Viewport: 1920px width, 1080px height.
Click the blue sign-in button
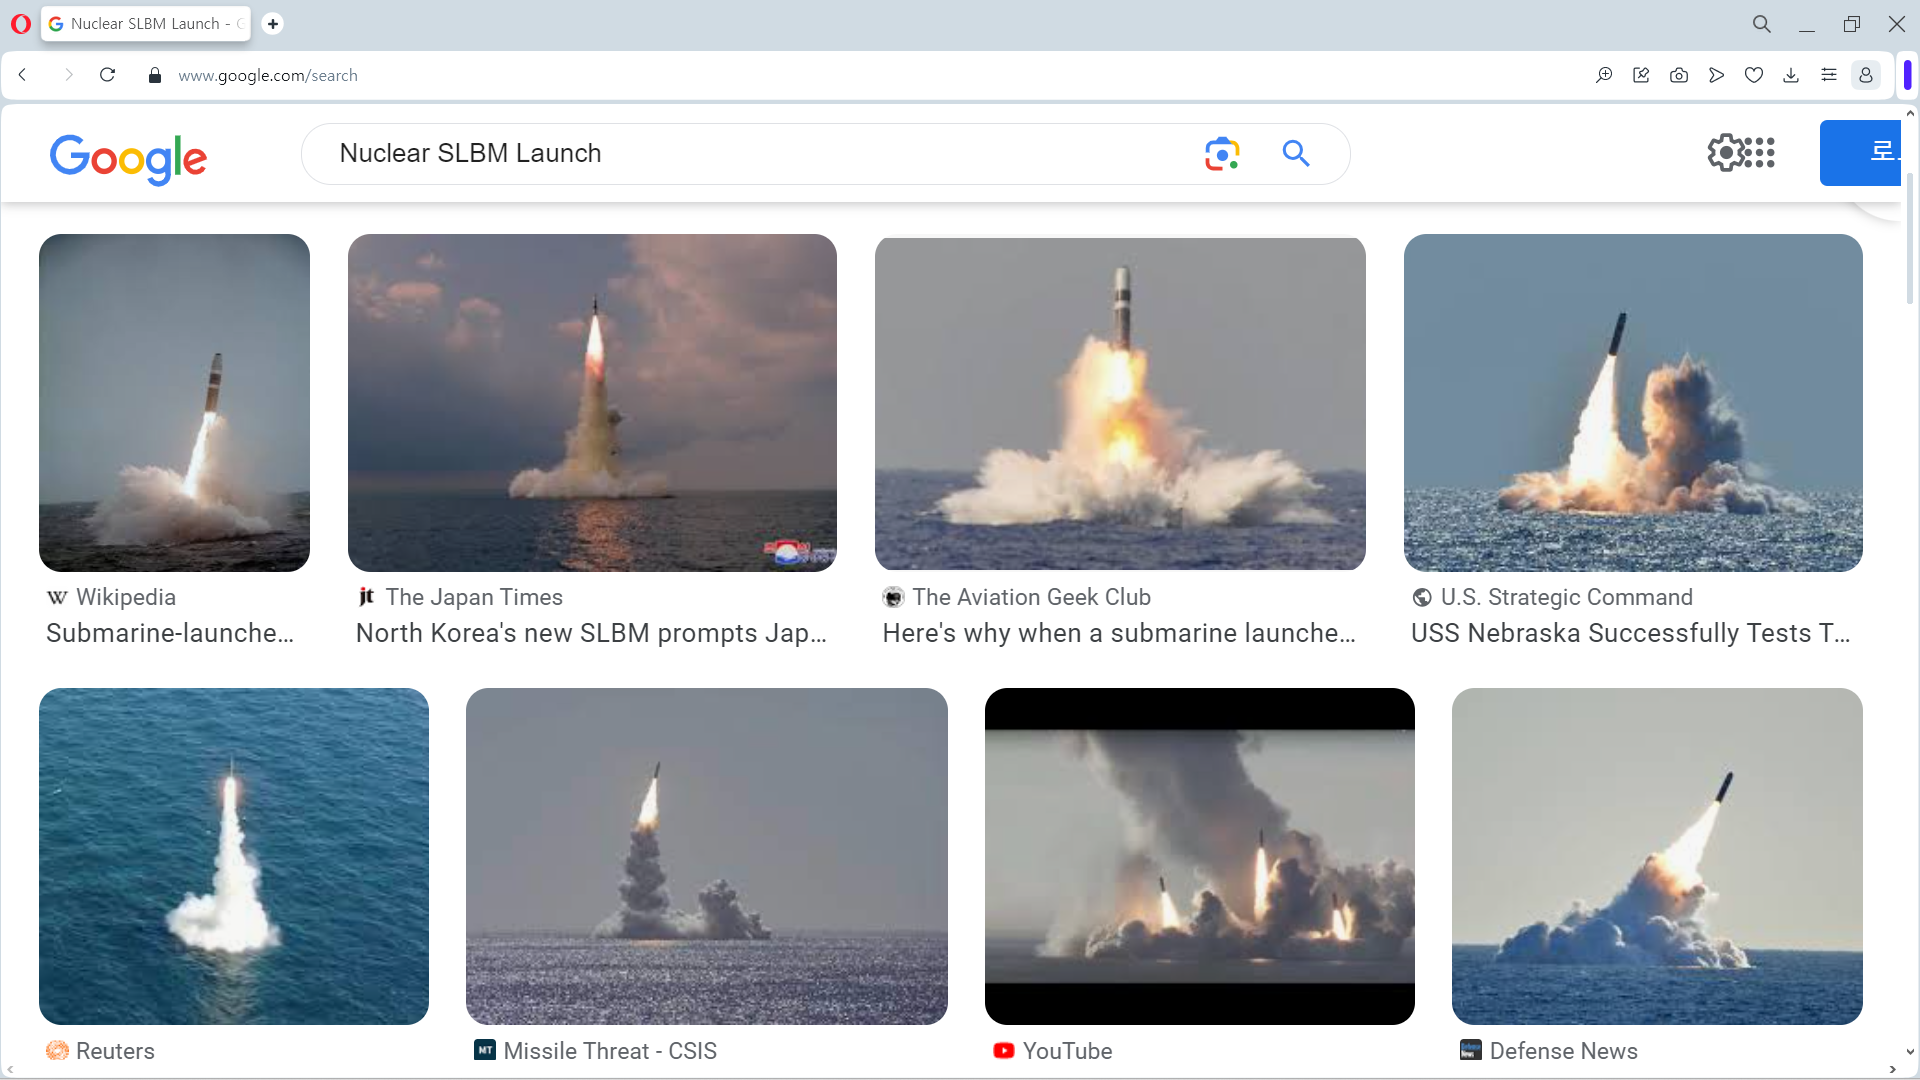point(1860,153)
